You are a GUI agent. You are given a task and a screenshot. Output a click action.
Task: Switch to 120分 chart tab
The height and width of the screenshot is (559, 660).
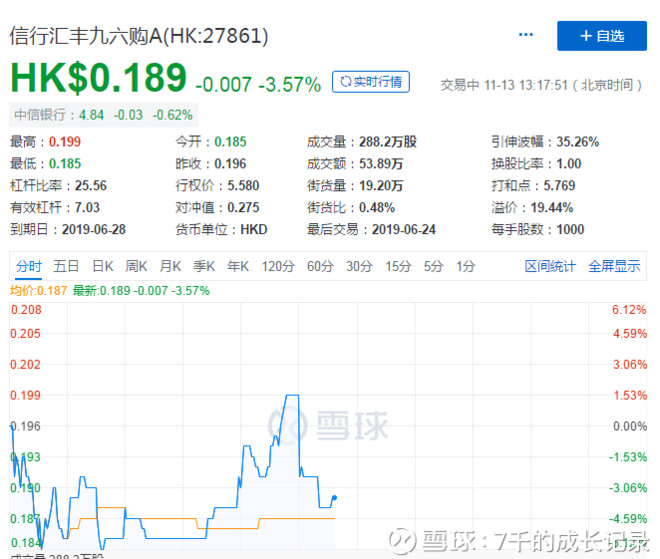point(278,266)
